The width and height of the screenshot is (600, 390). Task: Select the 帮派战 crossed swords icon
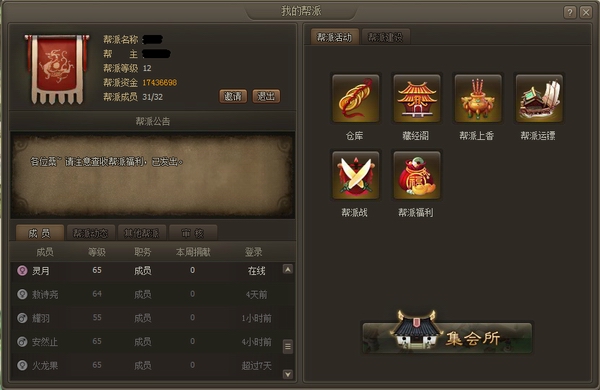[x=355, y=175]
